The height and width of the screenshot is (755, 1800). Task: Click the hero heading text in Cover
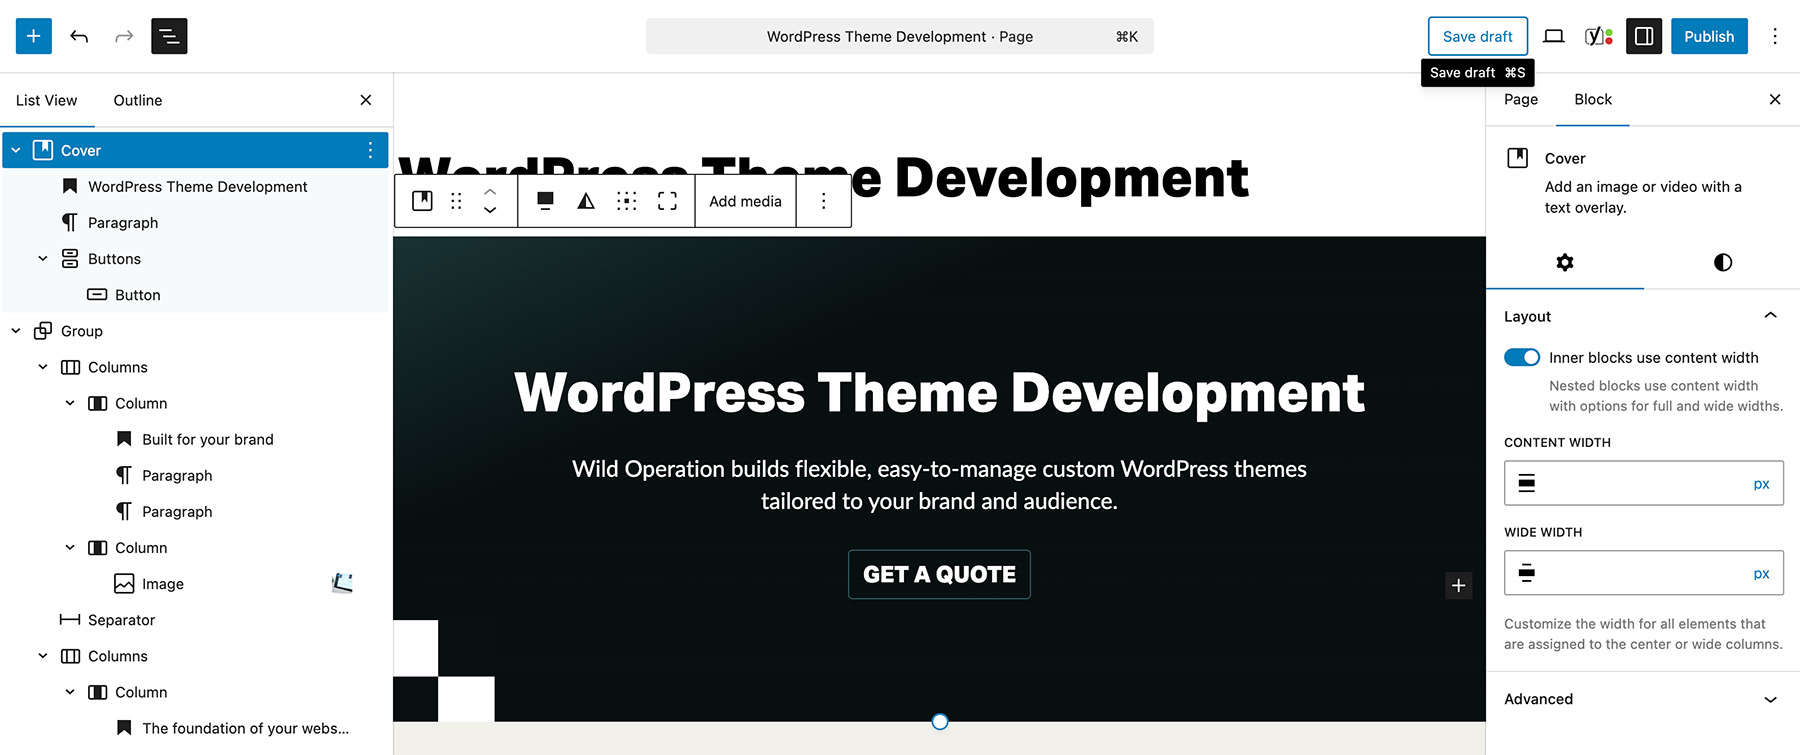coord(939,392)
